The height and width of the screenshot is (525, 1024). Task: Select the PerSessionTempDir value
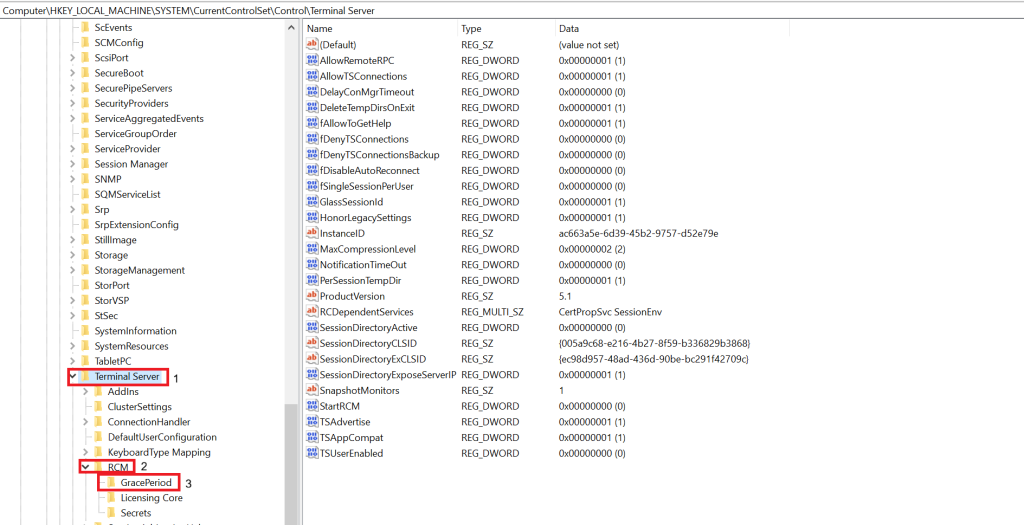pos(361,280)
